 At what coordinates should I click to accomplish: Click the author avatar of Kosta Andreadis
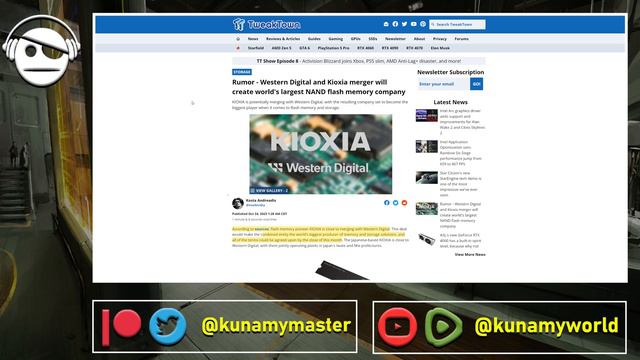[x=238, y=203]
